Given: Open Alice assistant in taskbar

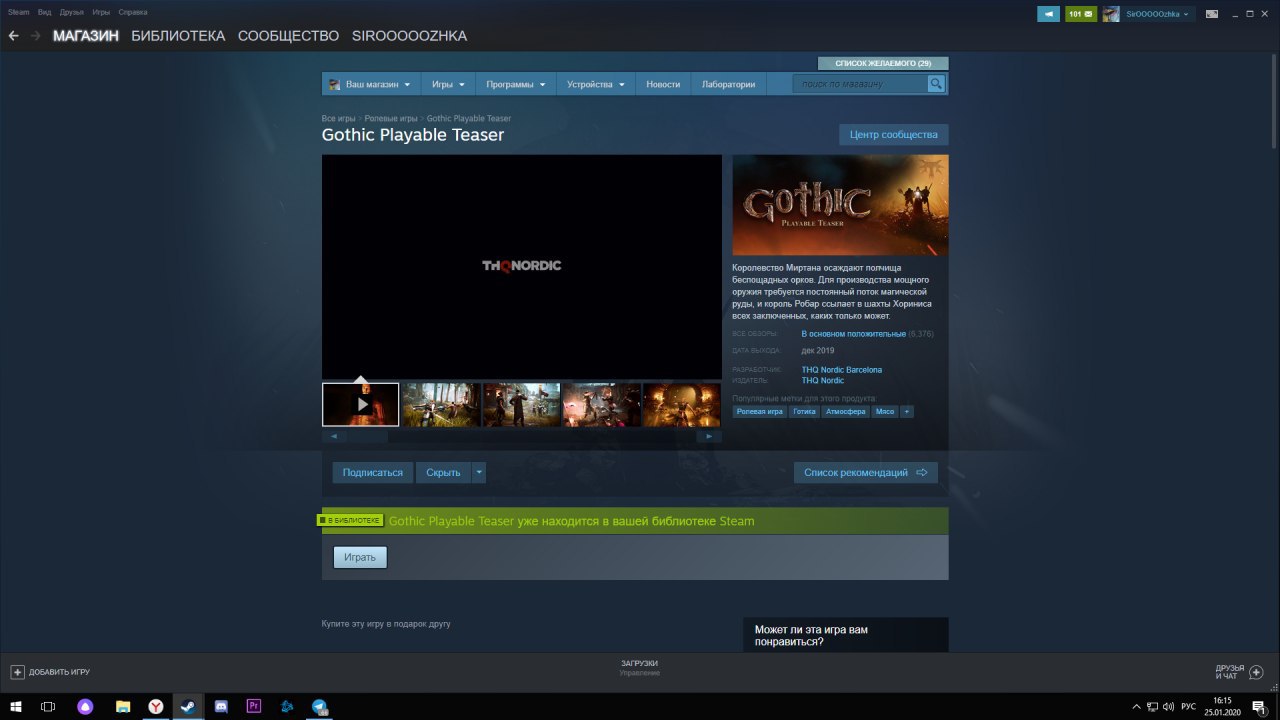Looking at the screenshot, I should pos(86,706).
